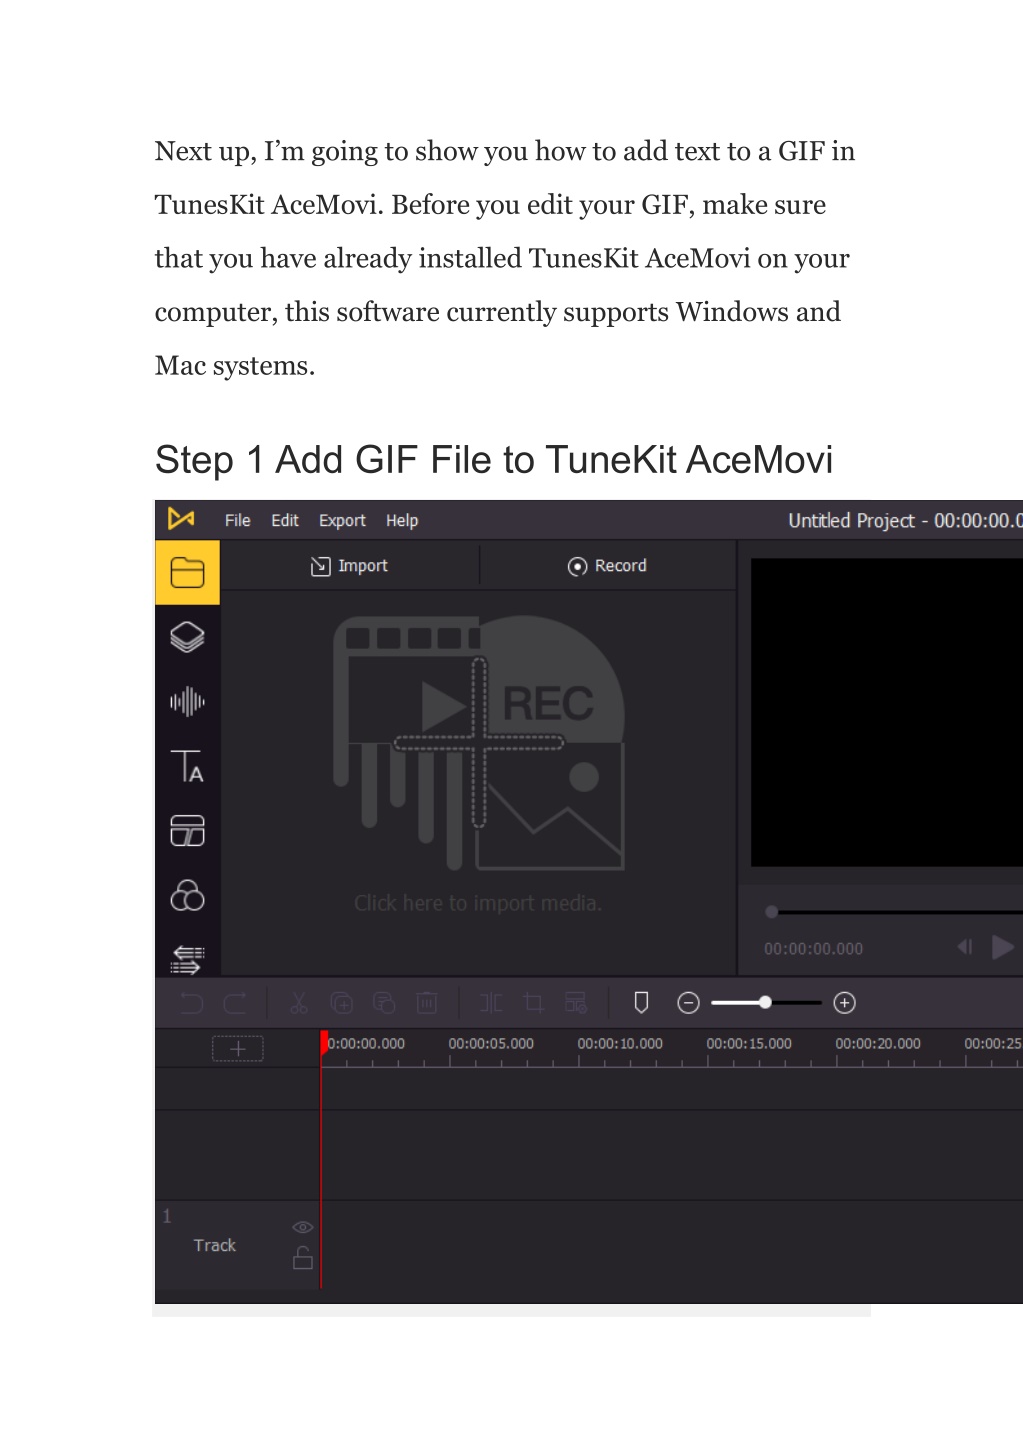Viewport: 1023px width, 1447px height.
Task: Click the preview progress bar handle
Action: click(771, 912)
